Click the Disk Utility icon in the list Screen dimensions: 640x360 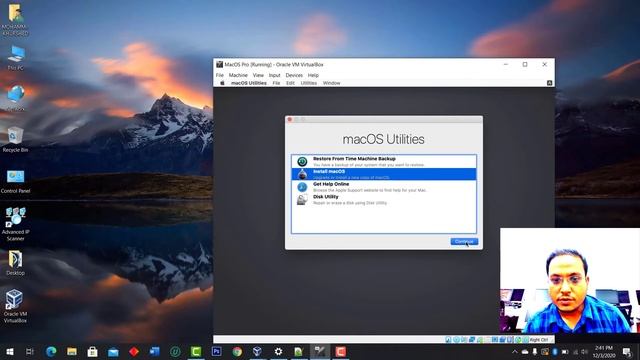tap(302, 200)
